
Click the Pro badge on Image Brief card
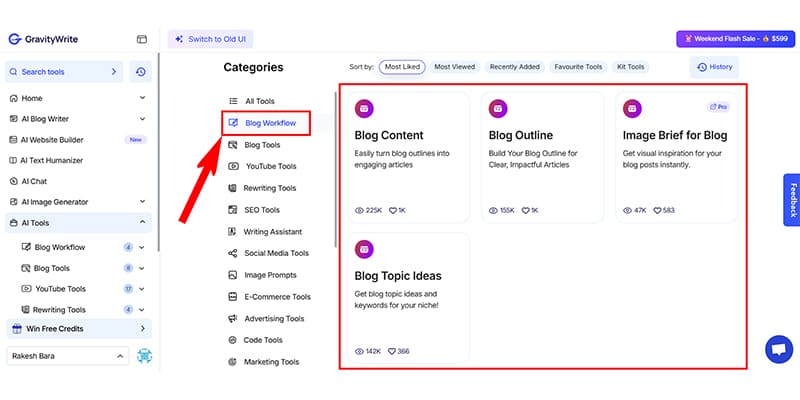pyautogui.click(x=718, y=107)
